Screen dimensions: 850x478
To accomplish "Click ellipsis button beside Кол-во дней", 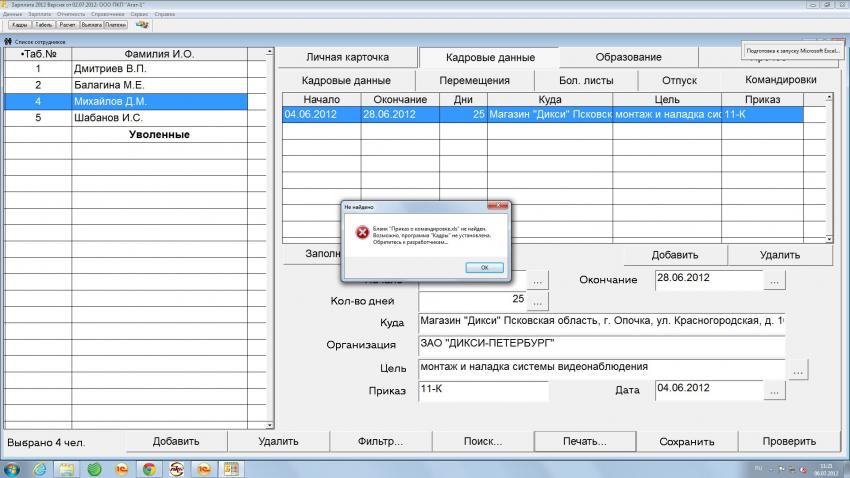I will 538,301.
